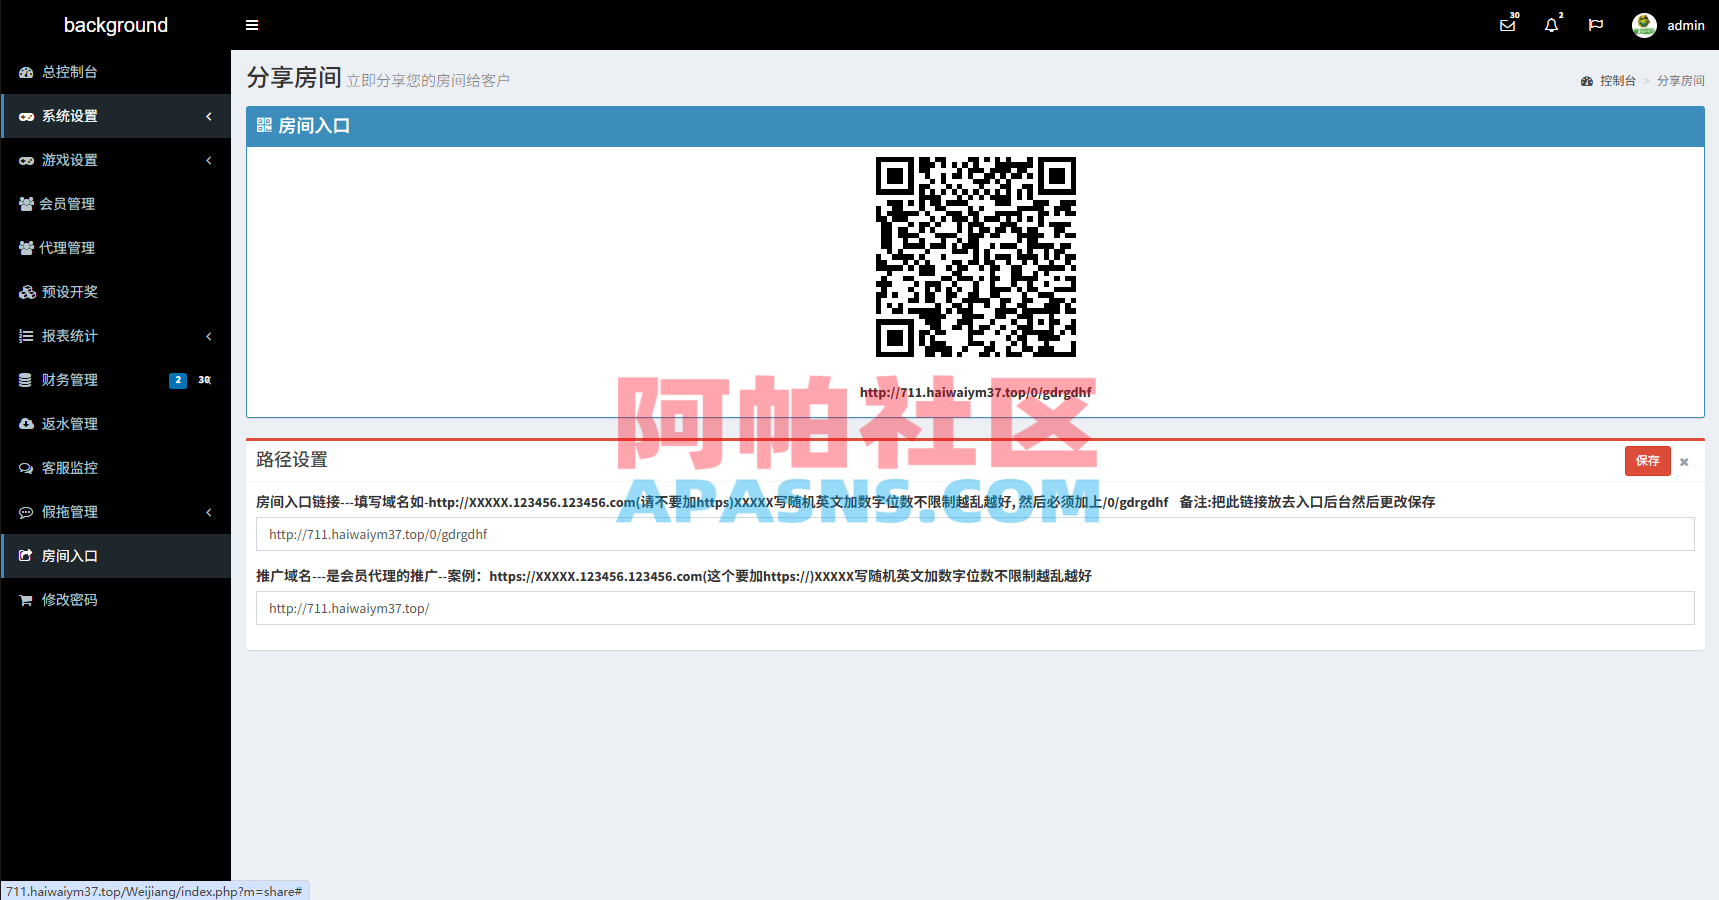Expand the 游戏设置 chevron

tap(209, 160)
